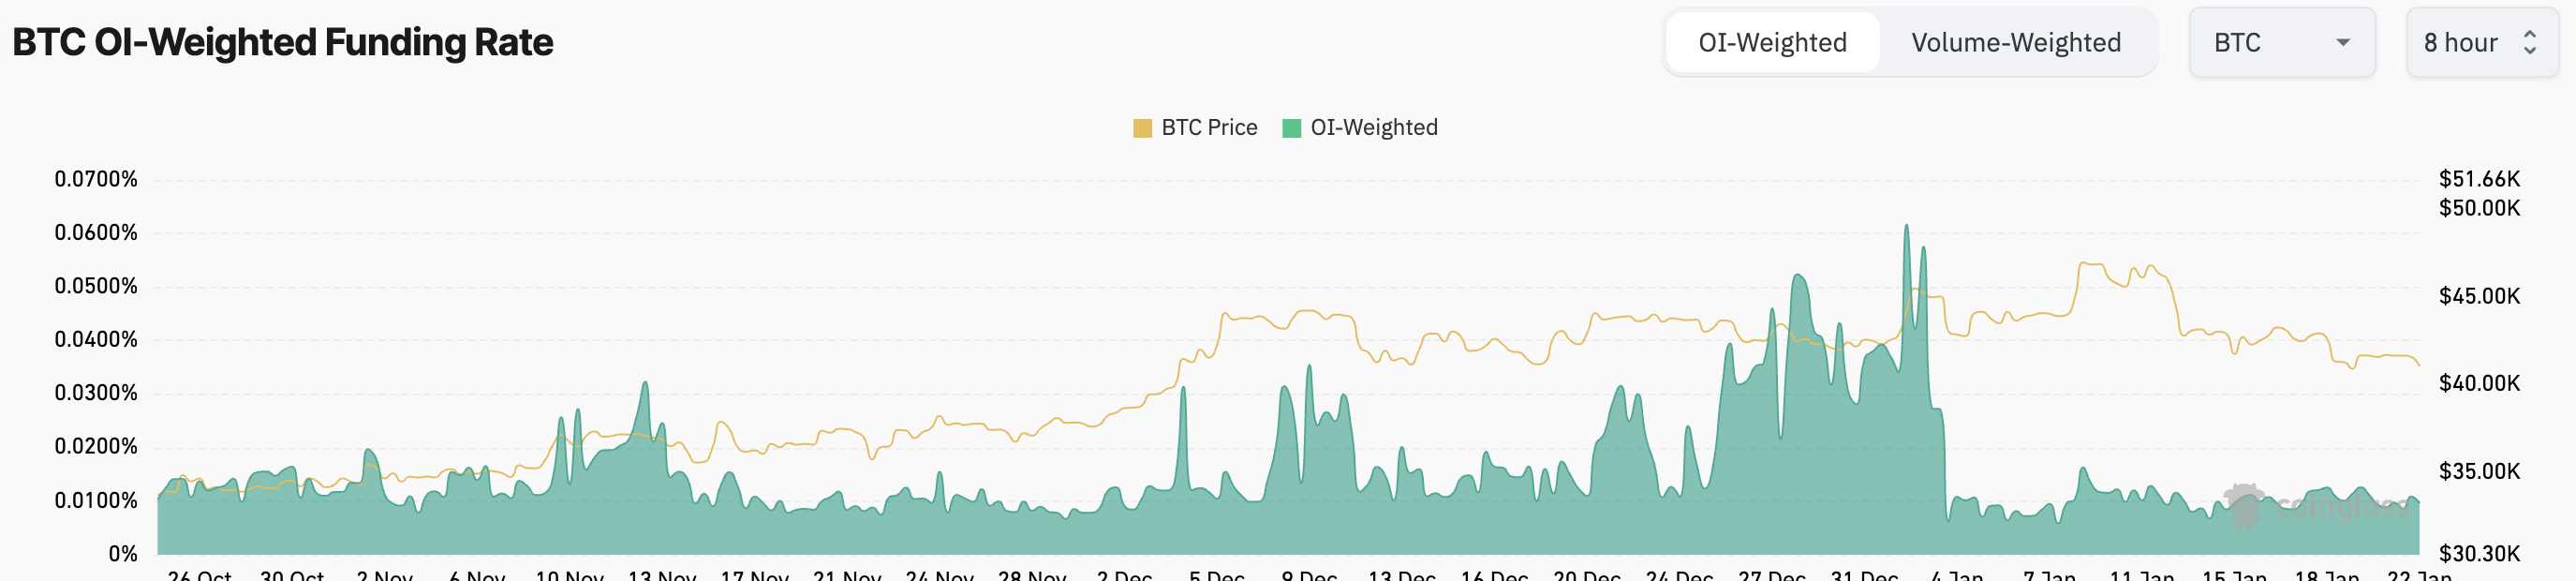Screen dimensions: 2576x581
Task: Click the yellow BTC Price legend swatch
Action: (1142, 128)
